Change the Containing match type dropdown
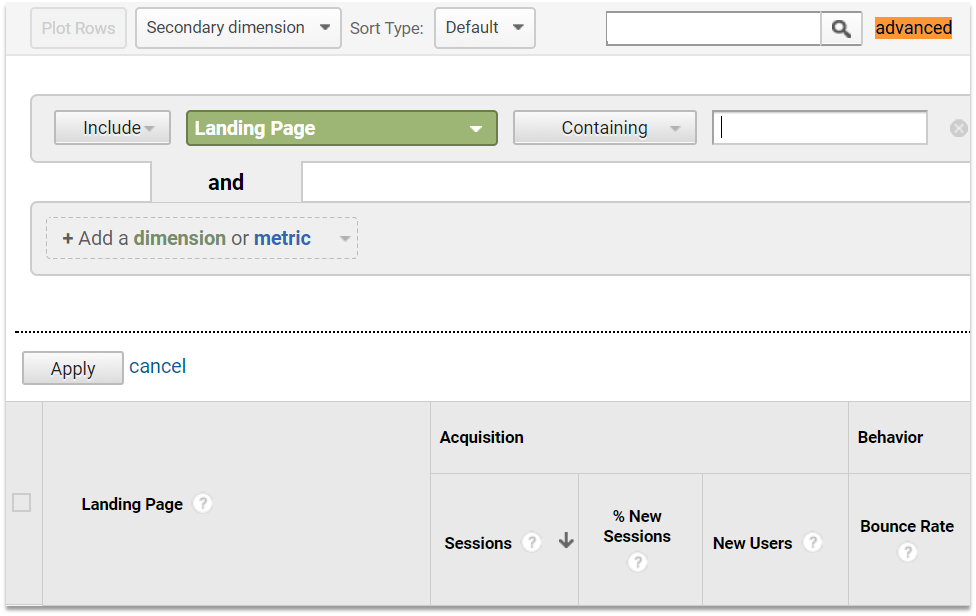Image resolution: width=976 pixels, height=616 pixels. 604,128
